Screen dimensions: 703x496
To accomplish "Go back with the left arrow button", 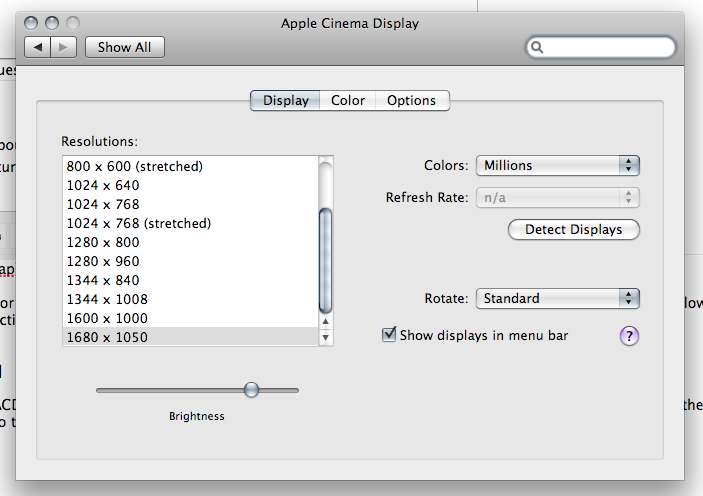I will point(38,47).
